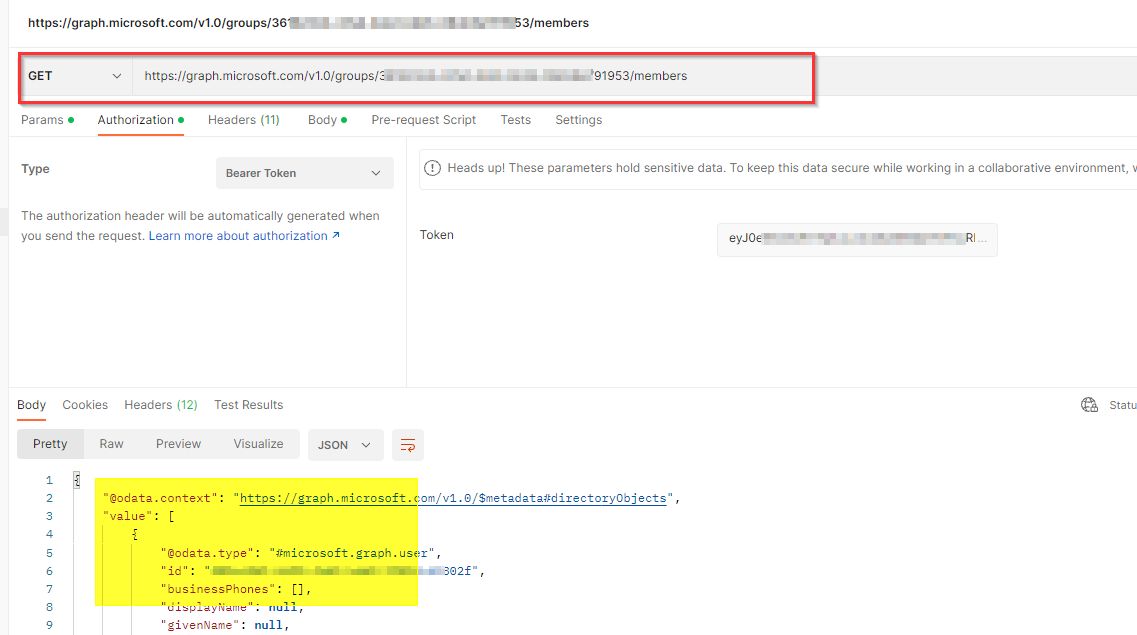Switch to Raw response view
Screen dimensions: 1137x635
(x=112, y=444)
